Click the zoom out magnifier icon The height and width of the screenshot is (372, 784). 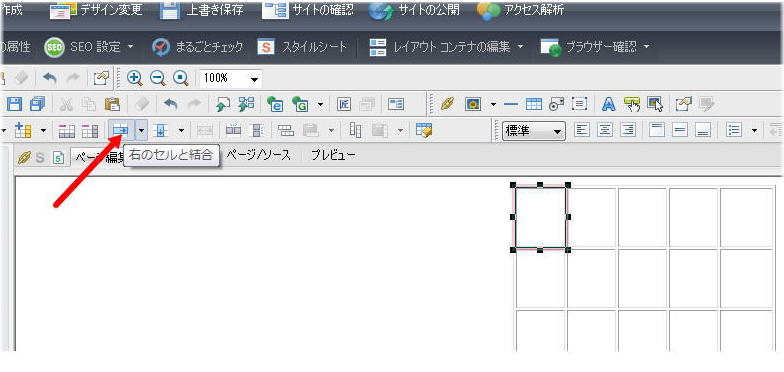(x=158, y=78)
